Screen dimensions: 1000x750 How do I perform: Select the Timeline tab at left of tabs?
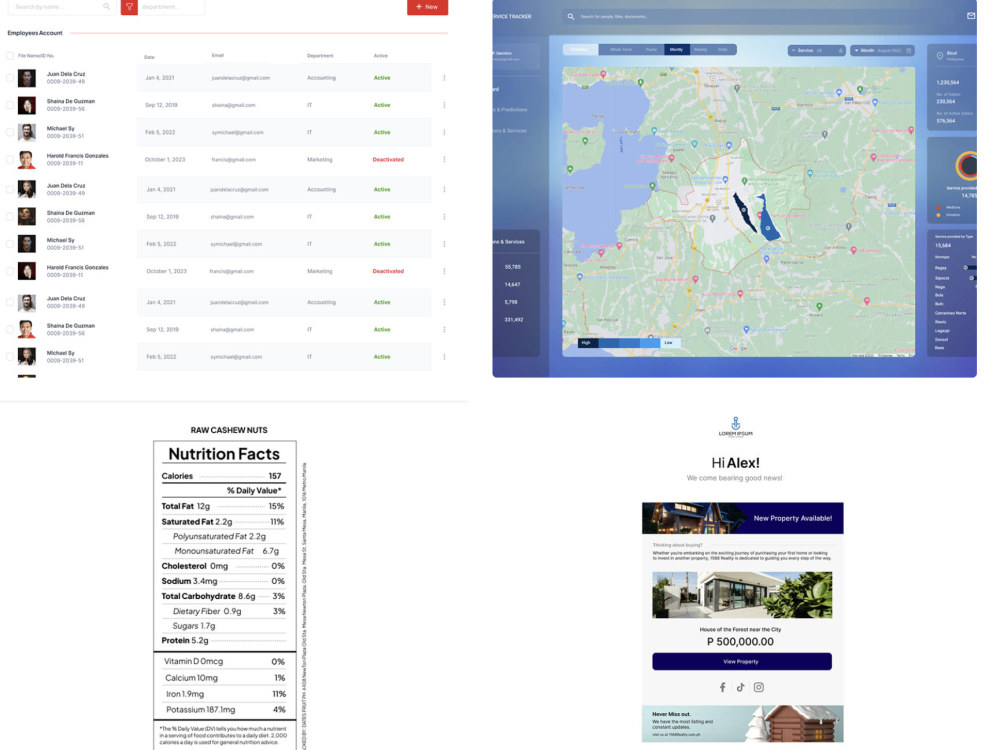[x=580, y=50]
